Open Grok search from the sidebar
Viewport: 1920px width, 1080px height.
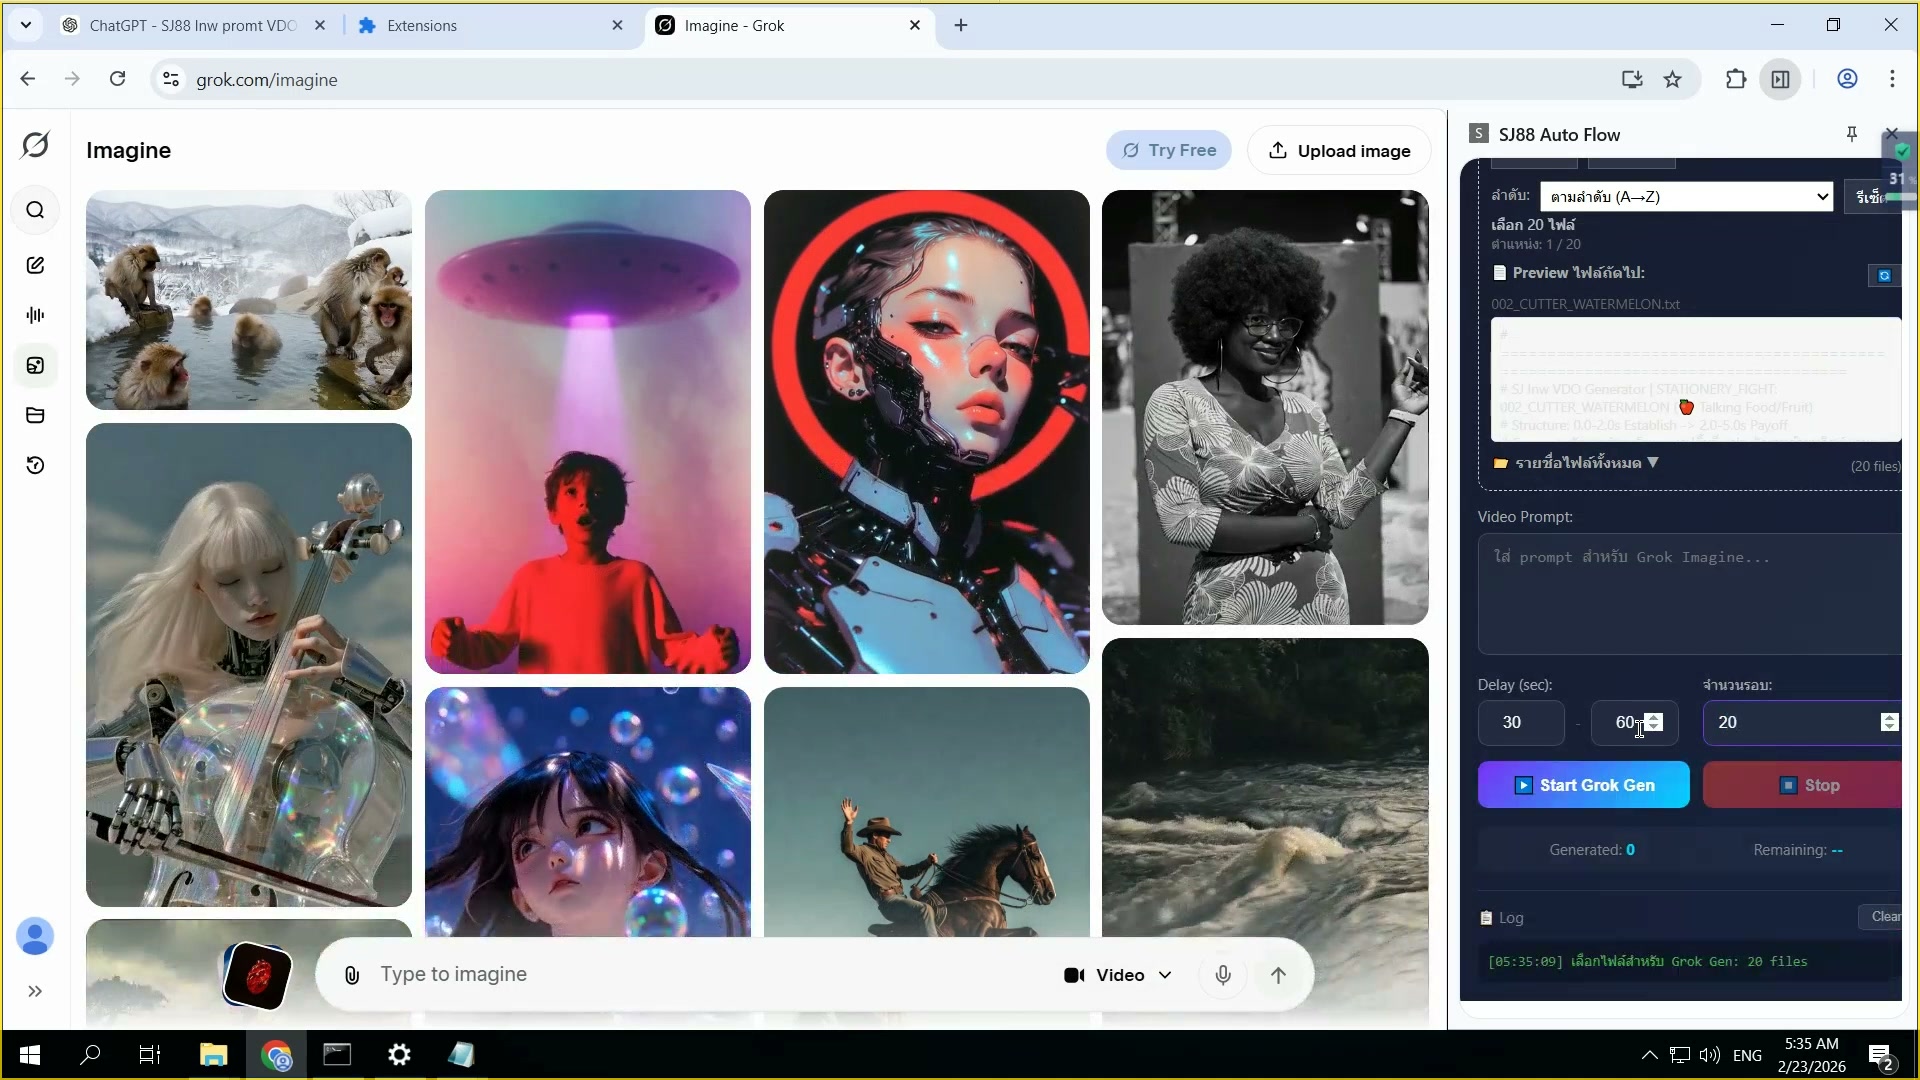[36, 210]
